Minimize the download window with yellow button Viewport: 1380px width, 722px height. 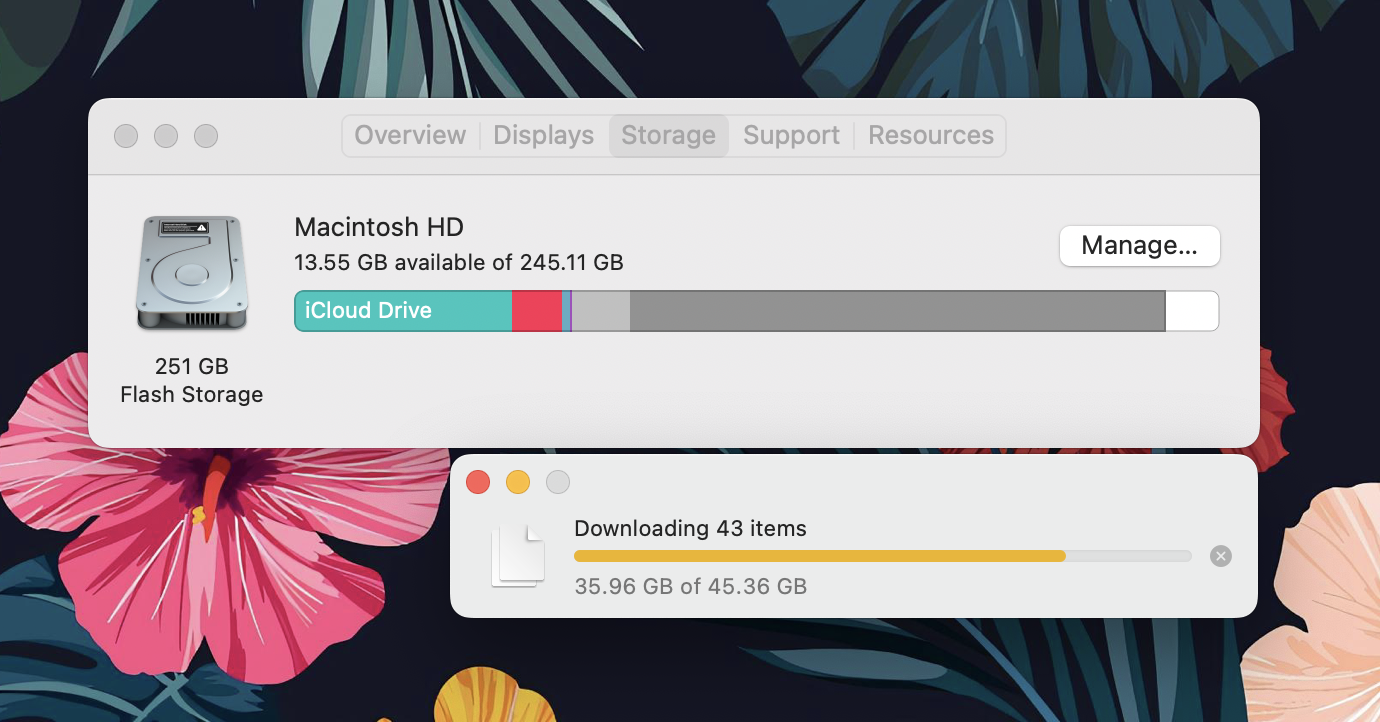pyautogui.click(x=518, y=482)
